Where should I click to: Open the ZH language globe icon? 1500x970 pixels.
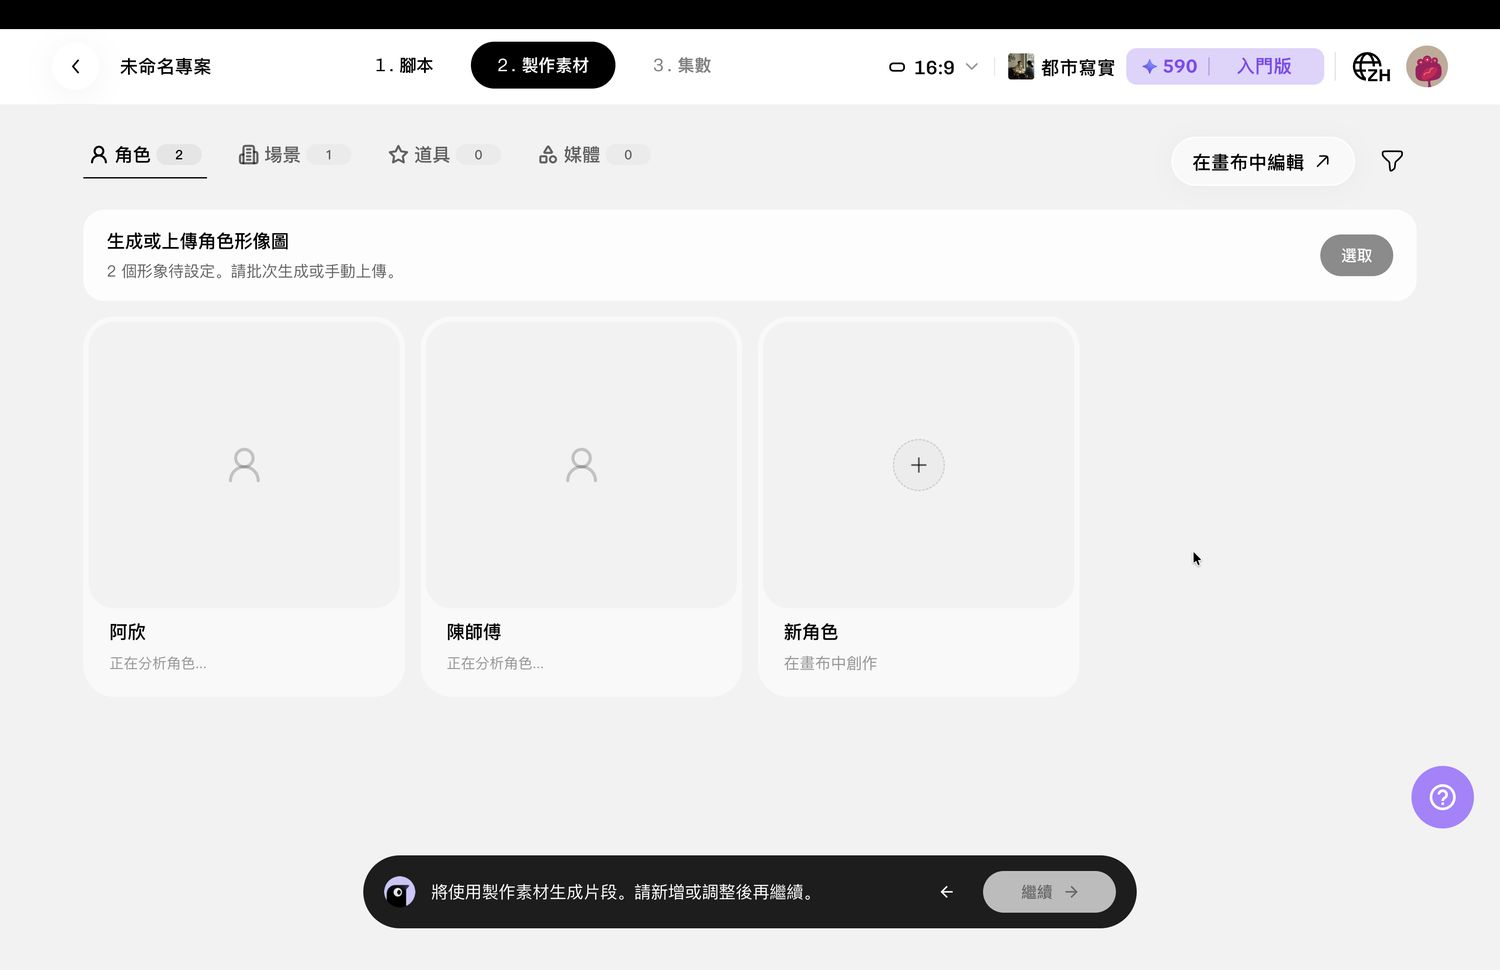pyautogui.click(x=1371, y=67)
